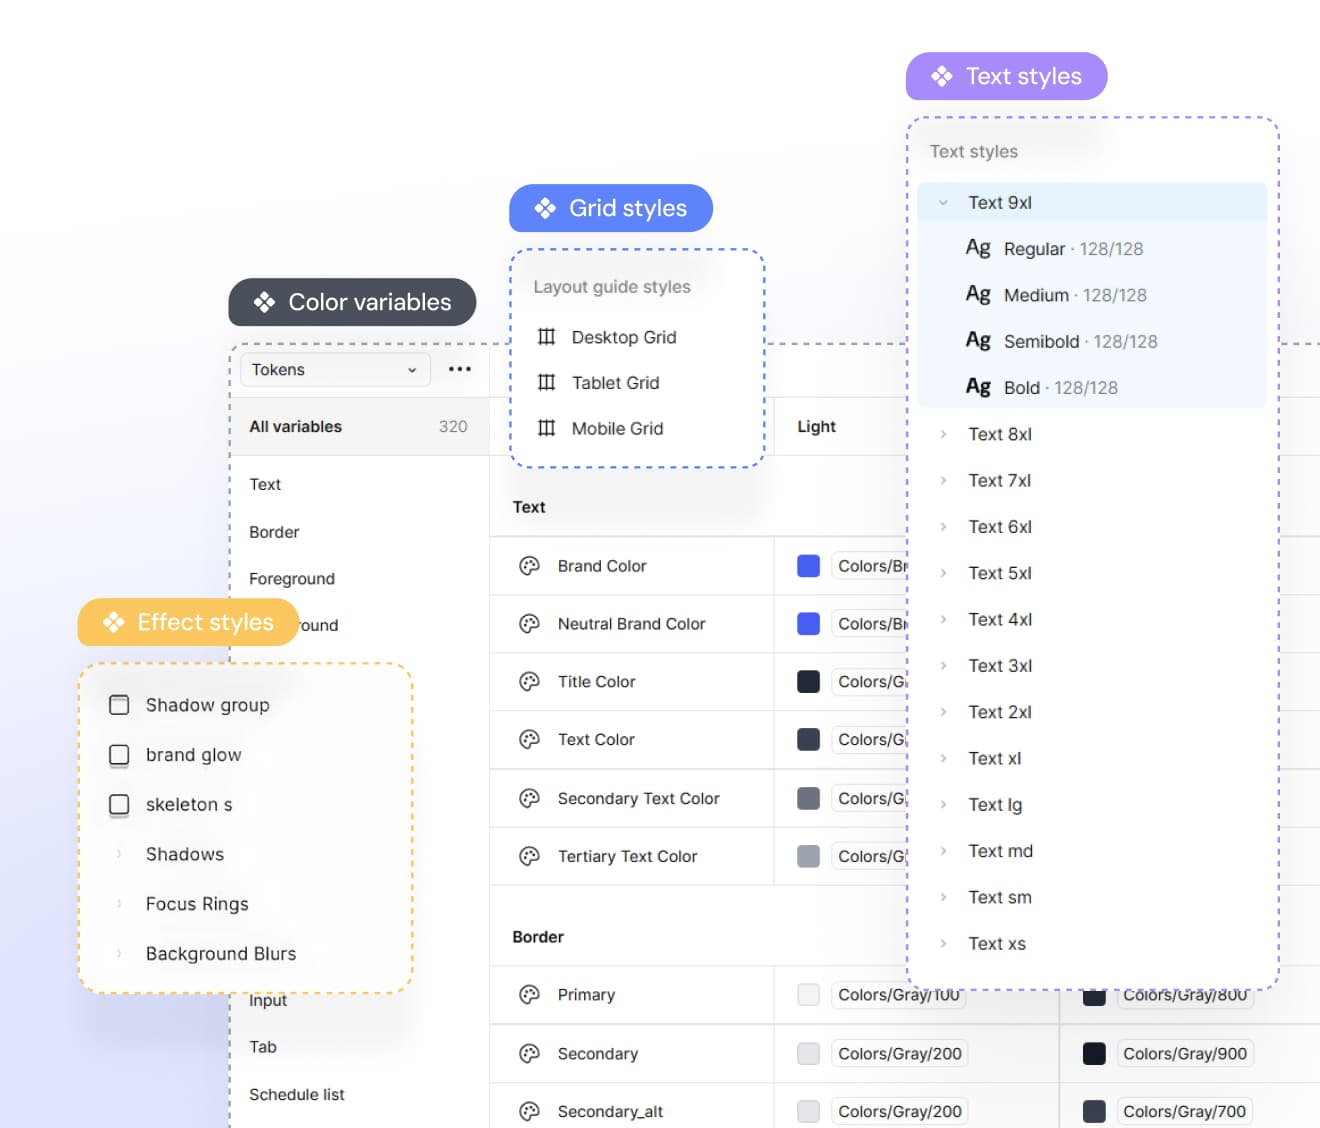
Task: Click the palette icon beside Tertiary Text Color
Action: pos(529,856)
